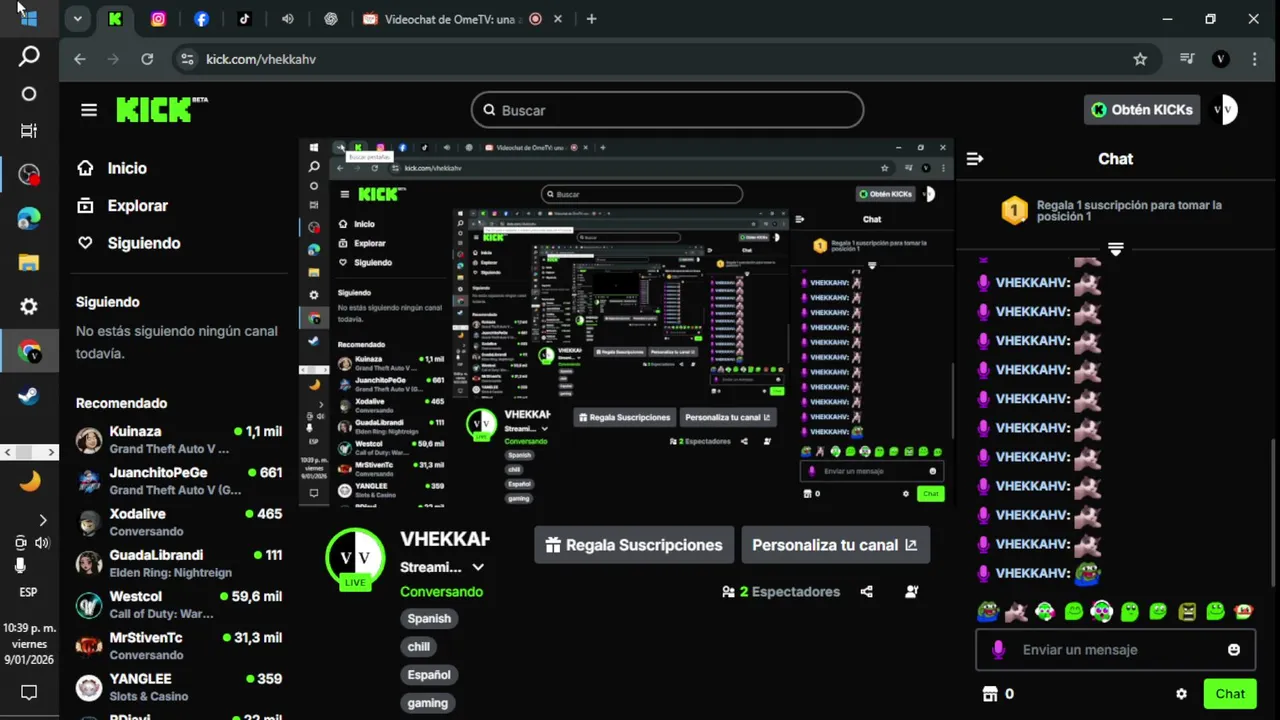This screenshot has height=720, width=1280.
Task: Open recommended channel JuanchitoPeGe
Action: [x=179, y=481]
